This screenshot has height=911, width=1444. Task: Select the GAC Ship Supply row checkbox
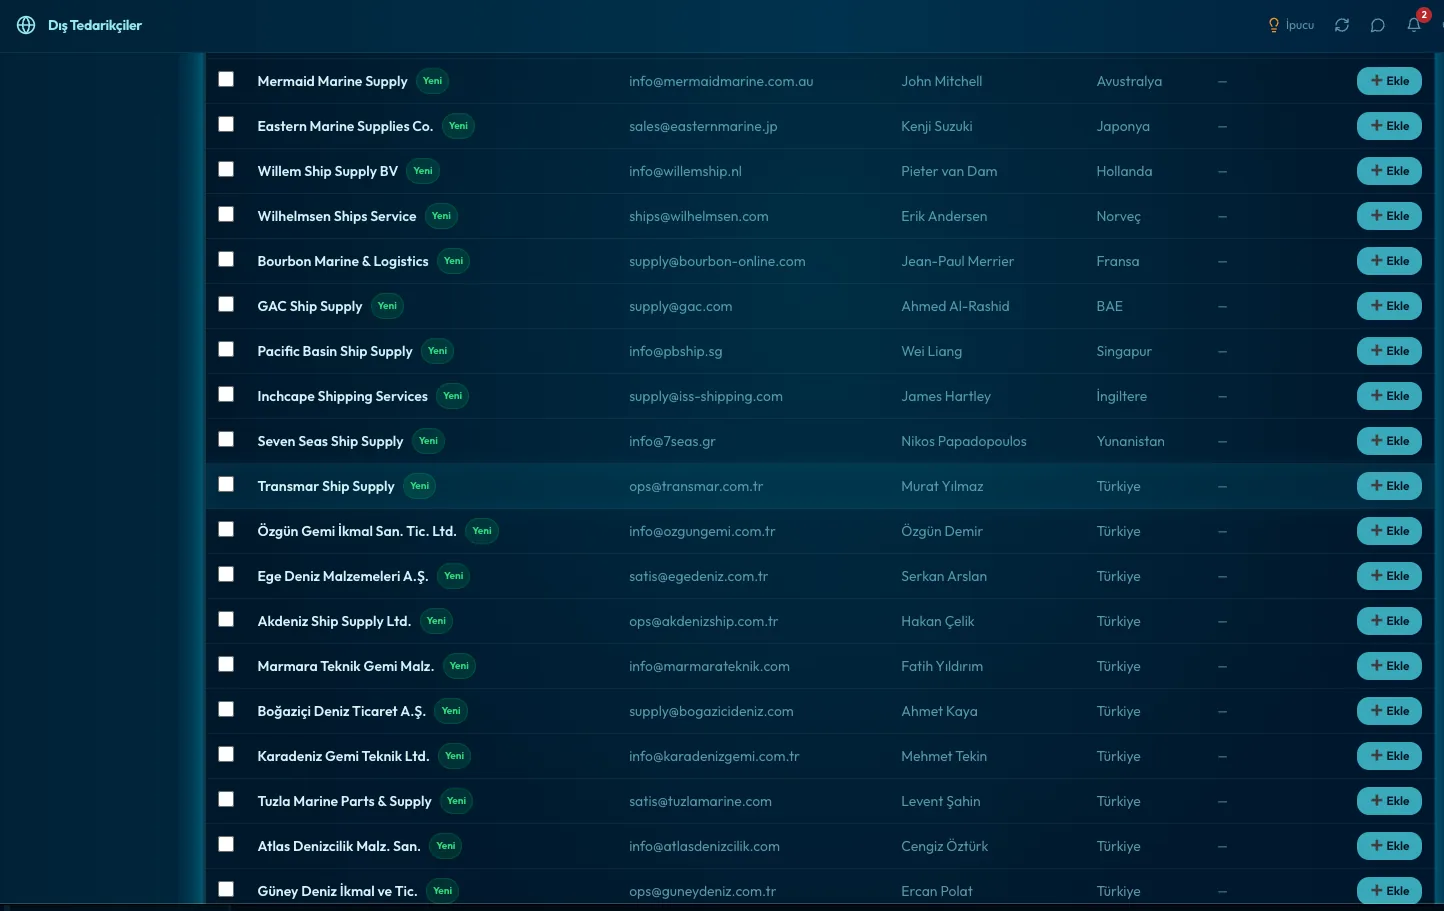coord(226,304)
